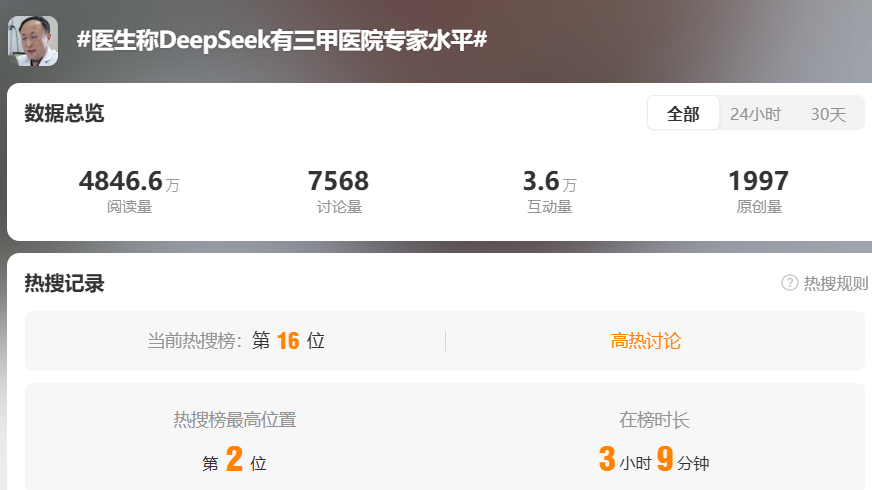Click the doctor avatar thumbnail
The width and height of the screenshot is (872, 490).
tap(33, 41)
